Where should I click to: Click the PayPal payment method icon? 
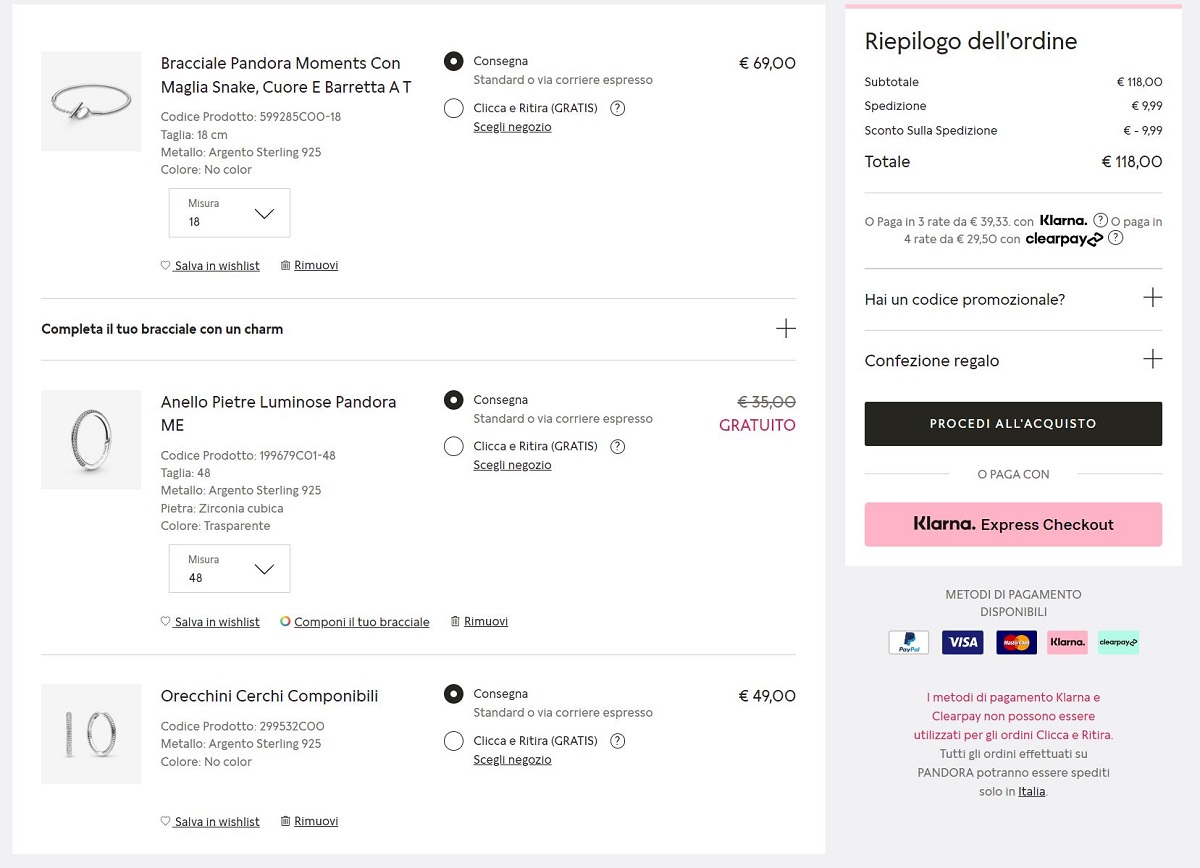click(908, 643)
